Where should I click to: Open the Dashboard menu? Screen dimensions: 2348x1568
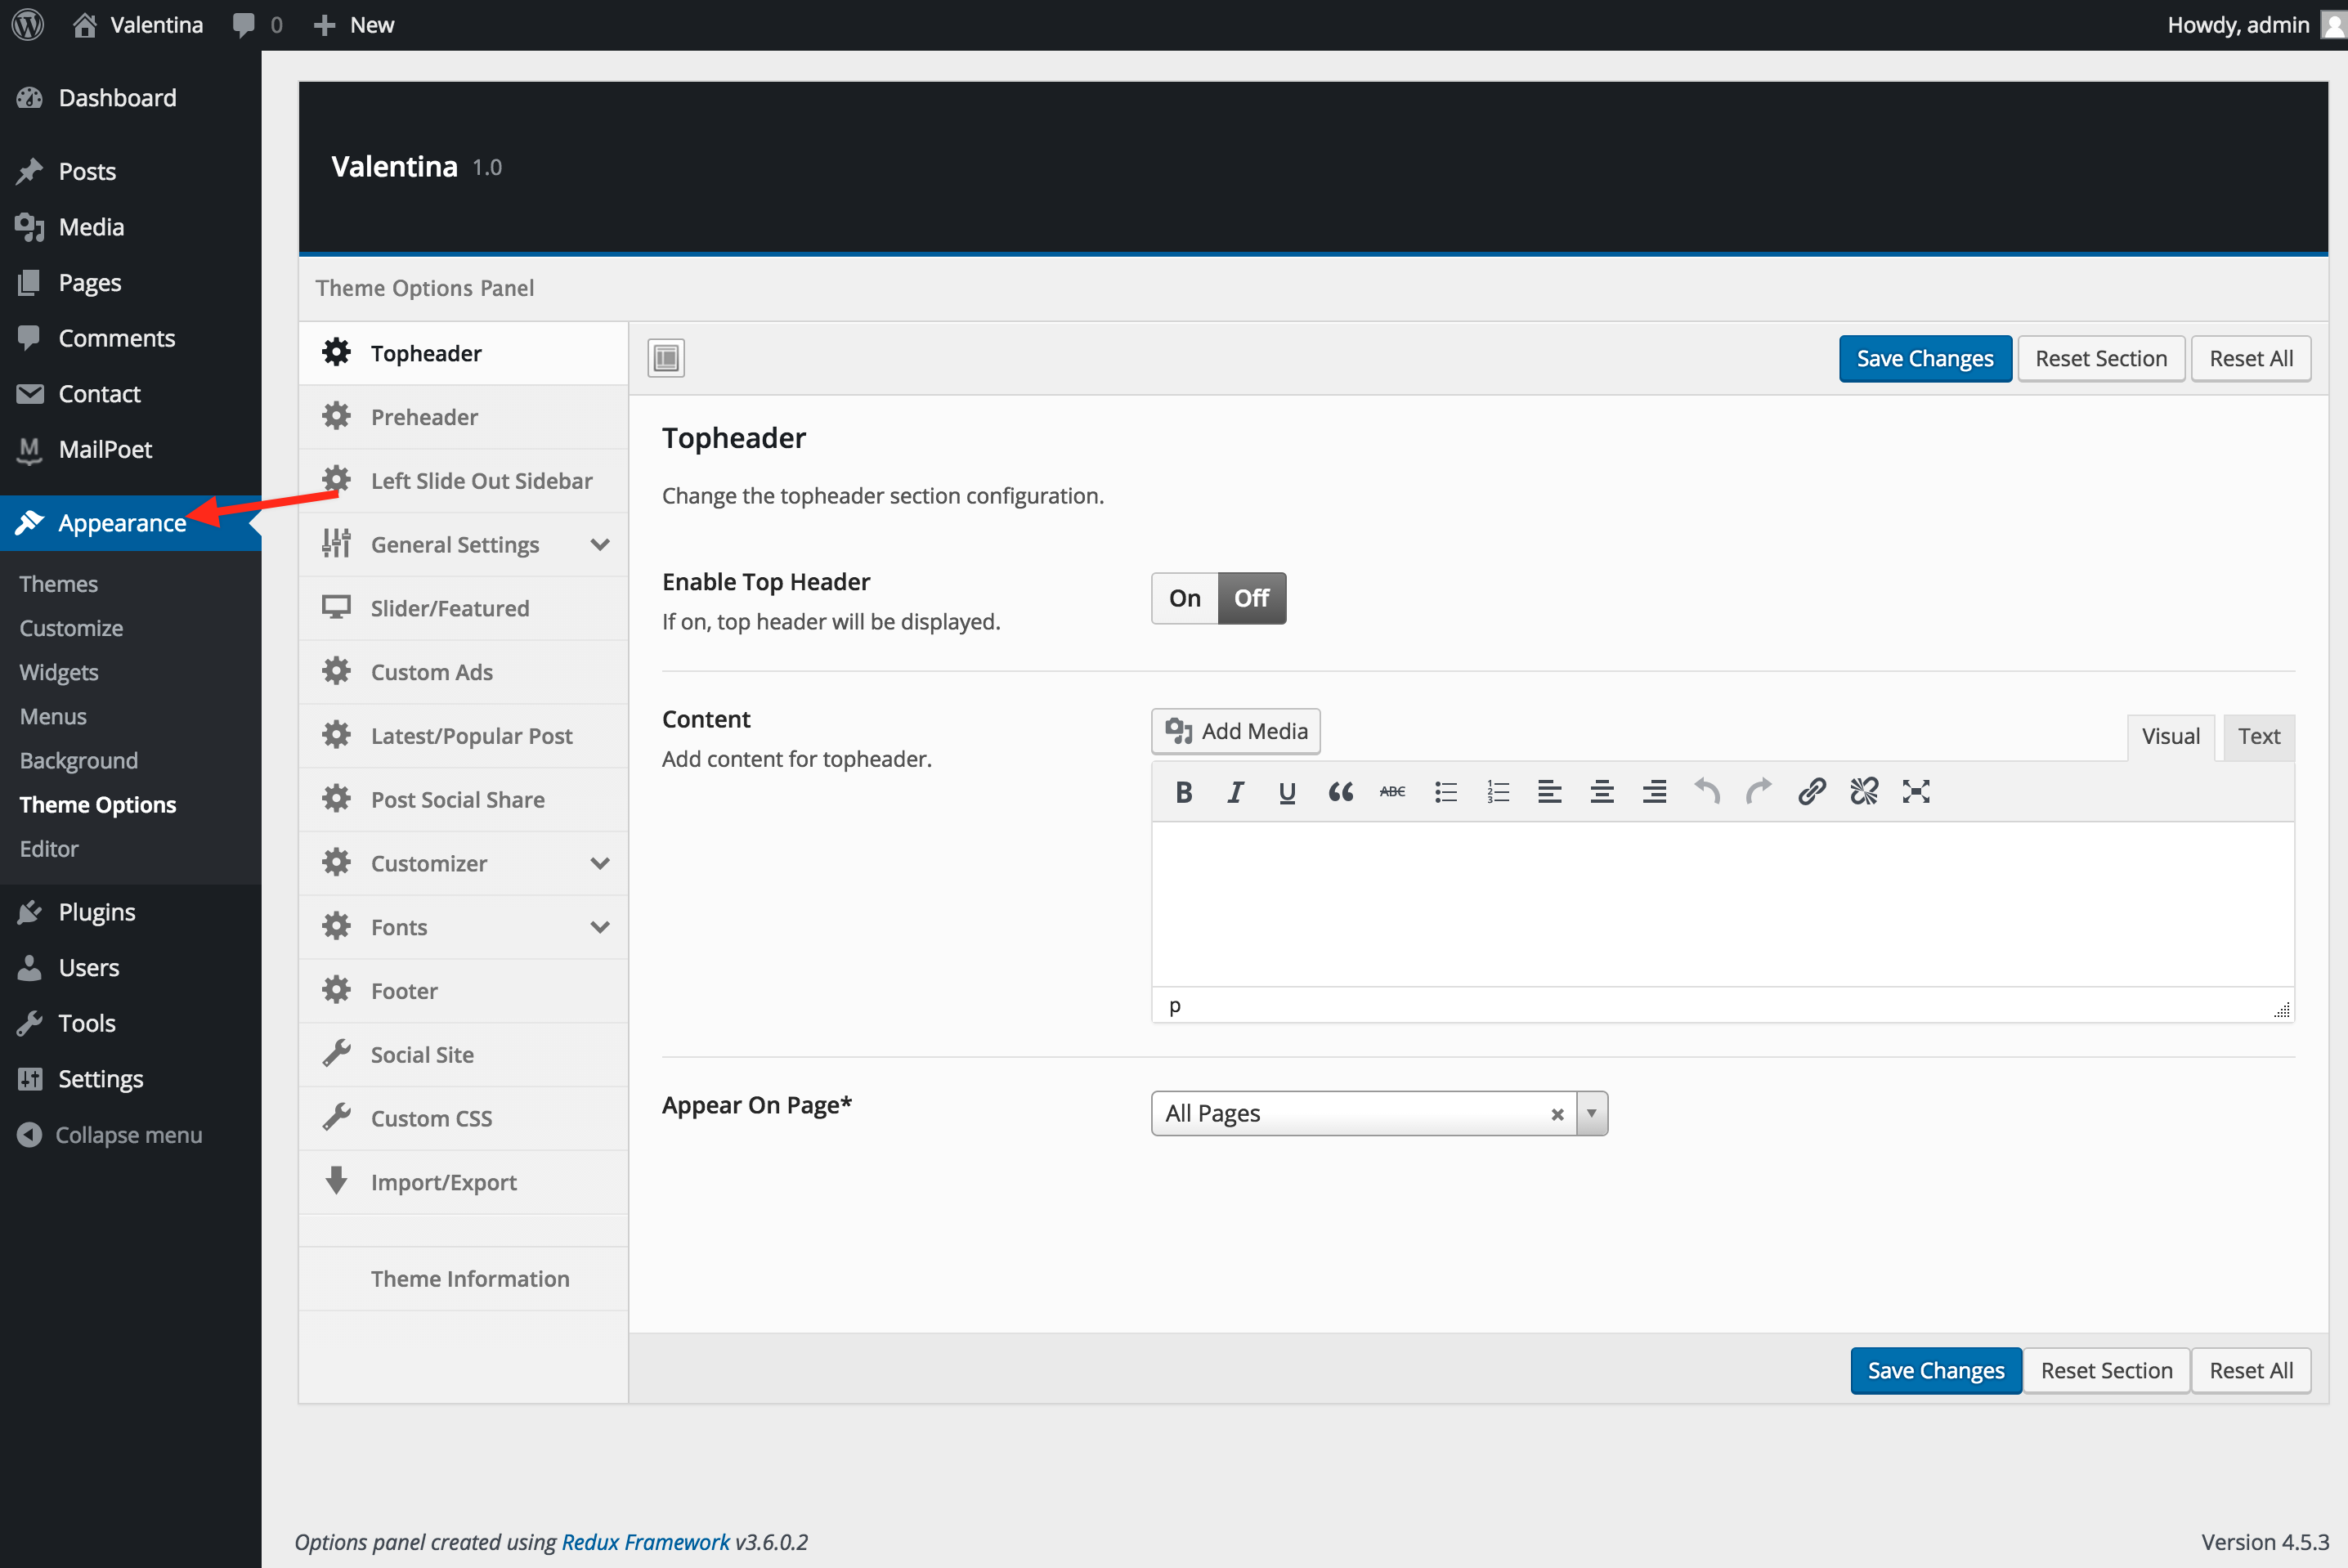pyautogui.click(x=130, y=98)
